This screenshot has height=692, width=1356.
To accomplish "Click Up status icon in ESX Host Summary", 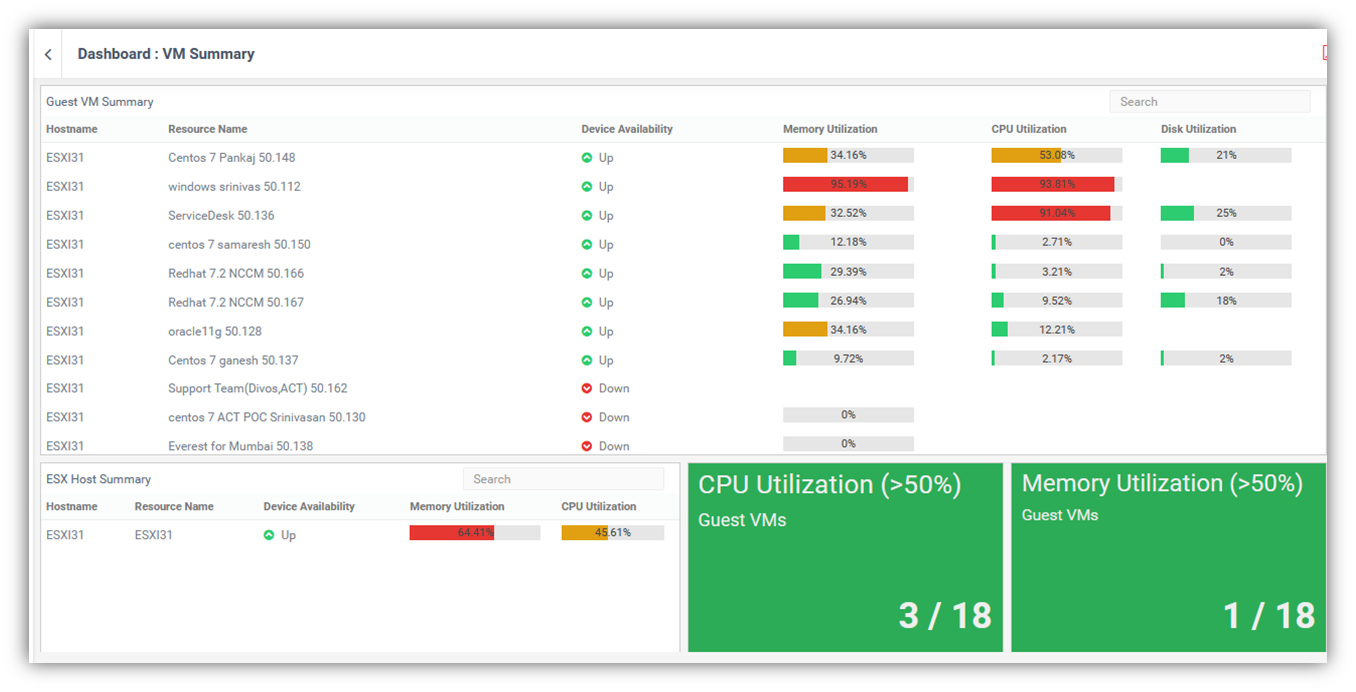I will (269, 535).
